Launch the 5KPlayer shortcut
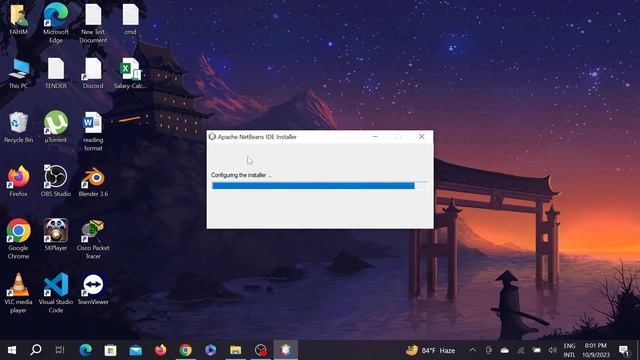640x360 pixels. tap(56, 235)
